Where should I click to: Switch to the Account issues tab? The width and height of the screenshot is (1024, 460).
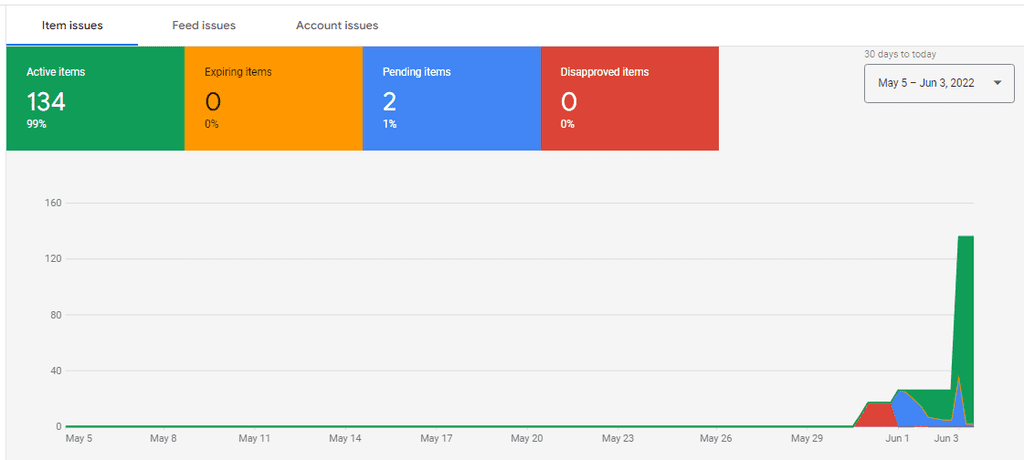[x=337, y=25]
